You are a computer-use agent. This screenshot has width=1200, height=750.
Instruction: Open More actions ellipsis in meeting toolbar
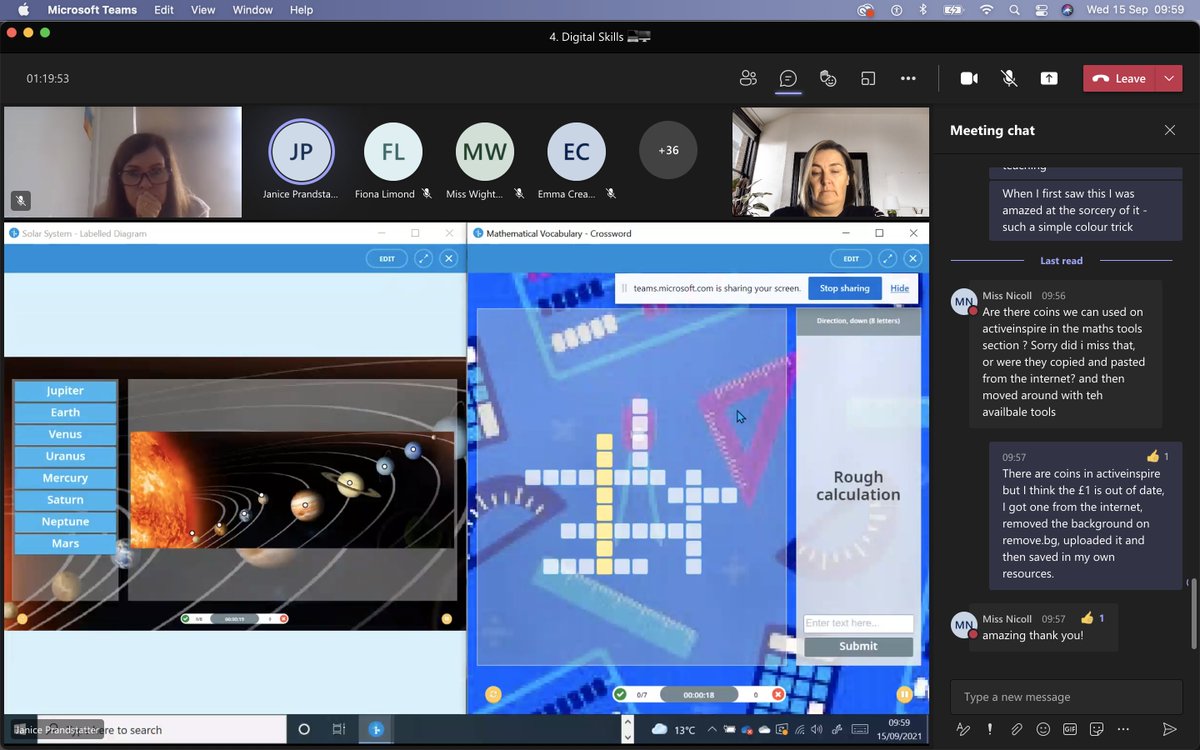tap(908, 78)
